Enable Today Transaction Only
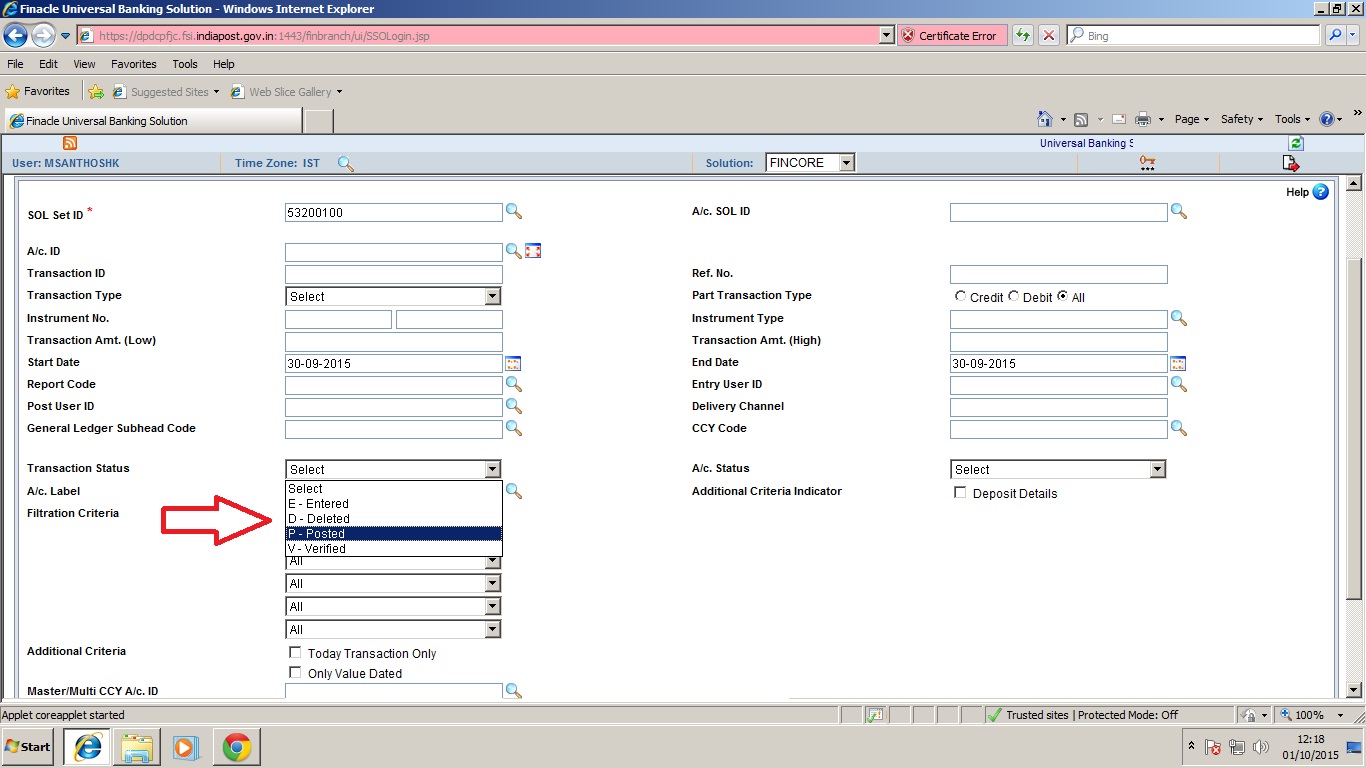1366x768 pixels. point(295,652)
